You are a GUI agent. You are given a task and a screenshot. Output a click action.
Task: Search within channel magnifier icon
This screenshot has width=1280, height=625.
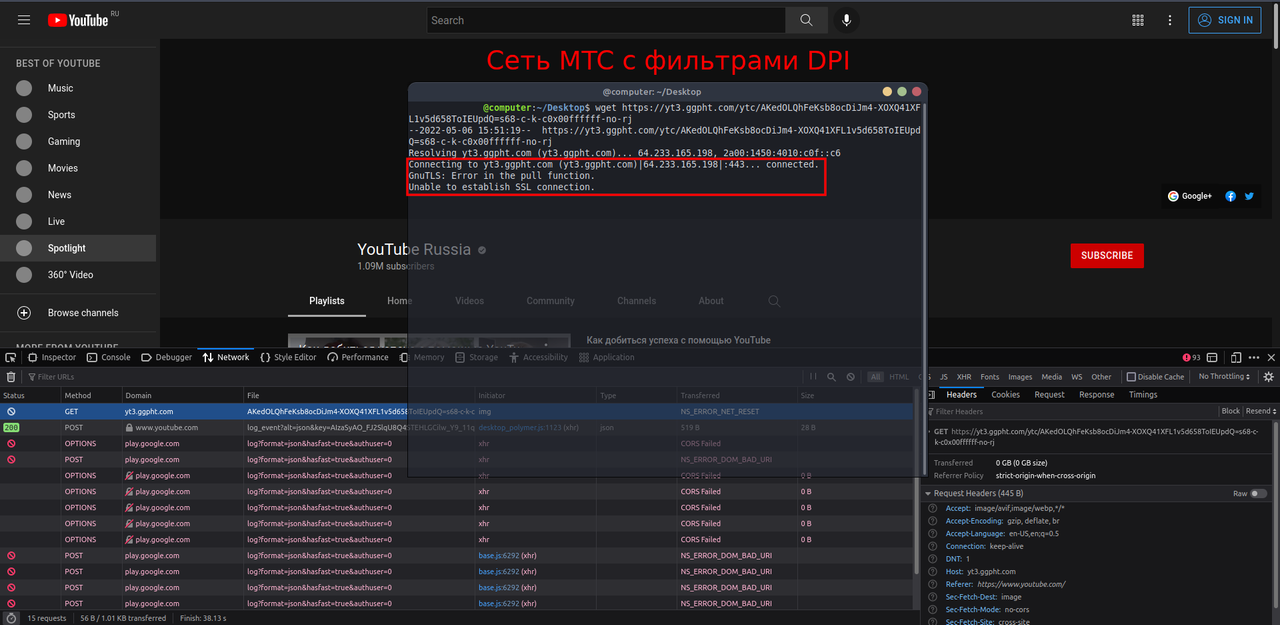pyautogui.click(x=774, y=300)
